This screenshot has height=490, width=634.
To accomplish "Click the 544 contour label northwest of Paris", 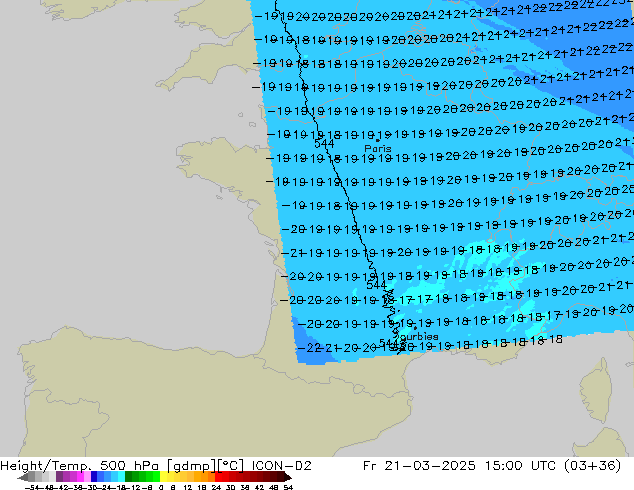I will [x=324, y=144].
